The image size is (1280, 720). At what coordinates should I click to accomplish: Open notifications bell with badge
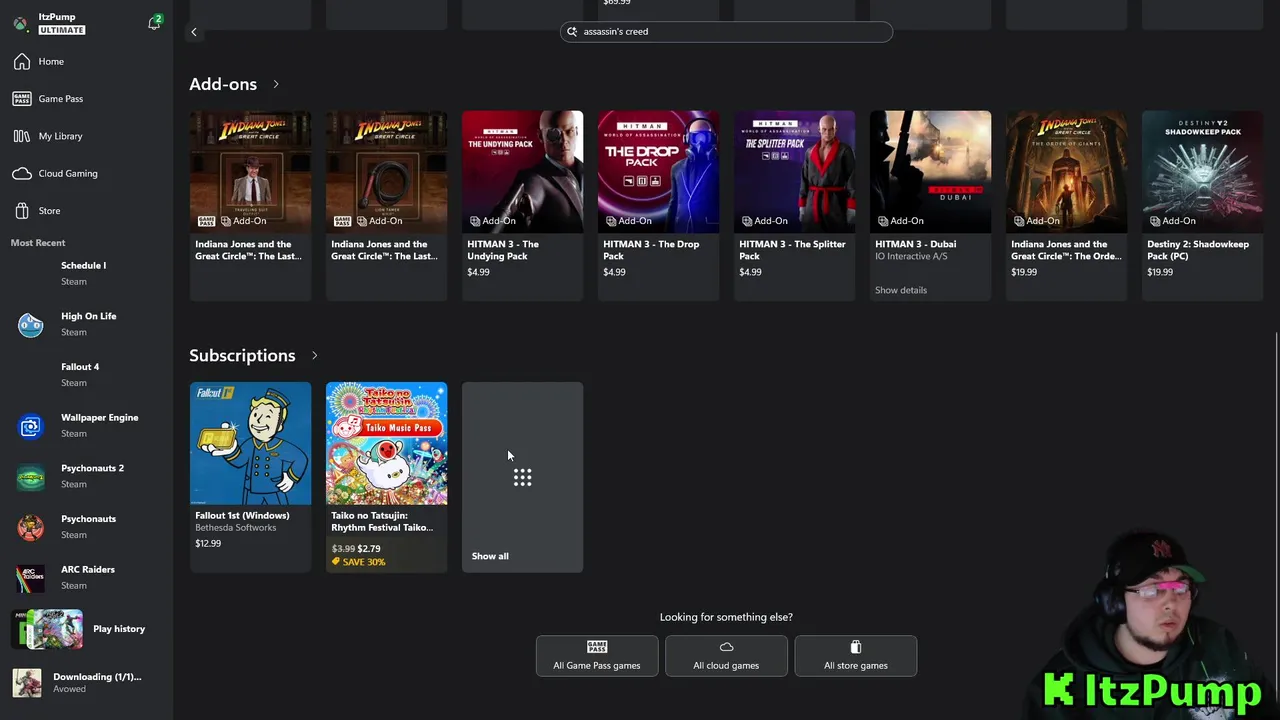pyautogui.click(x=154, y=22)
